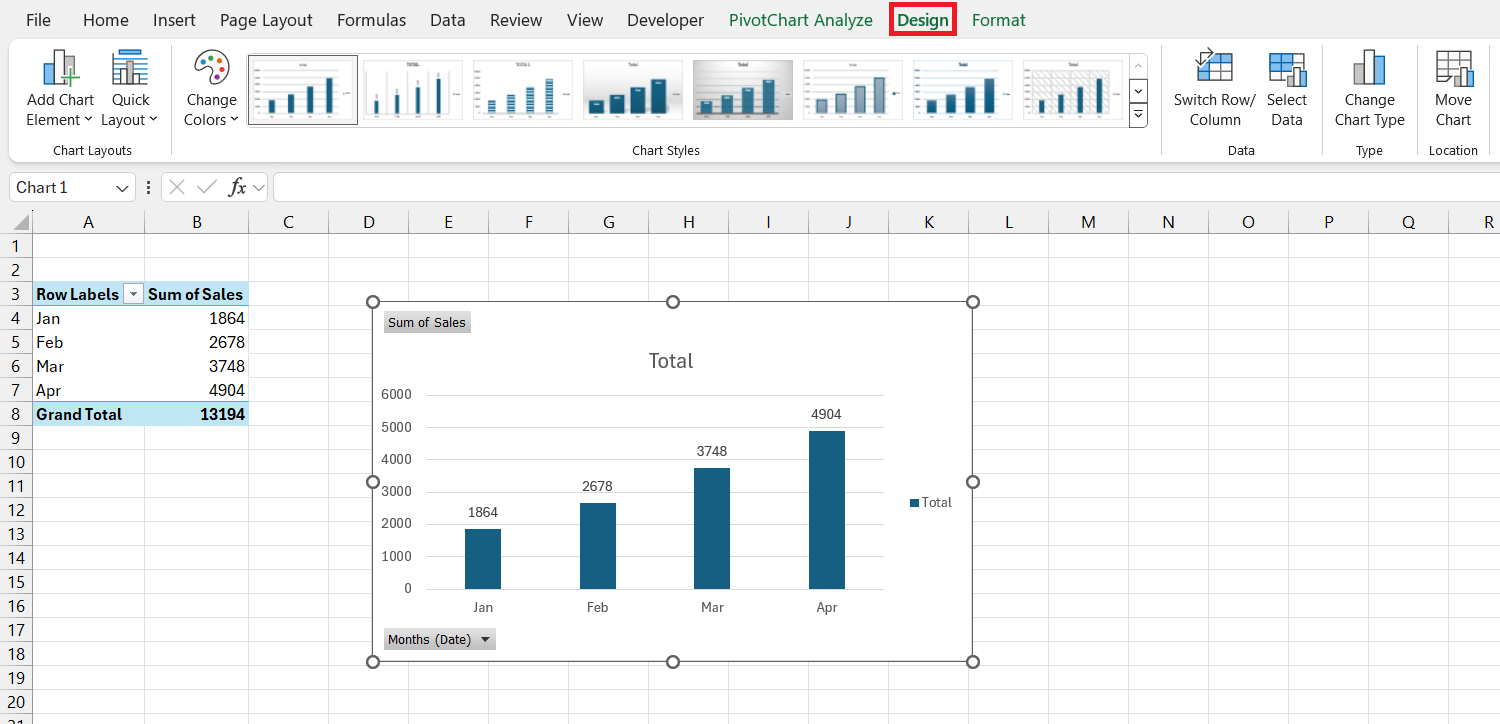Switch to the Formulas tab

(371, 19)
